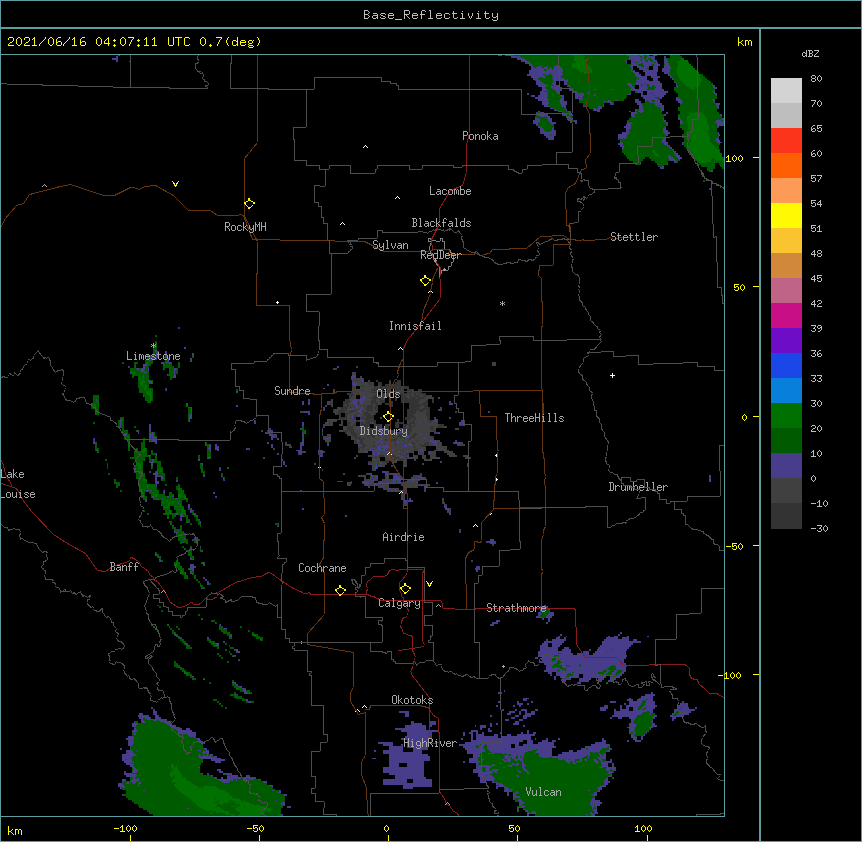Click the Limestone label

(153, 356)
